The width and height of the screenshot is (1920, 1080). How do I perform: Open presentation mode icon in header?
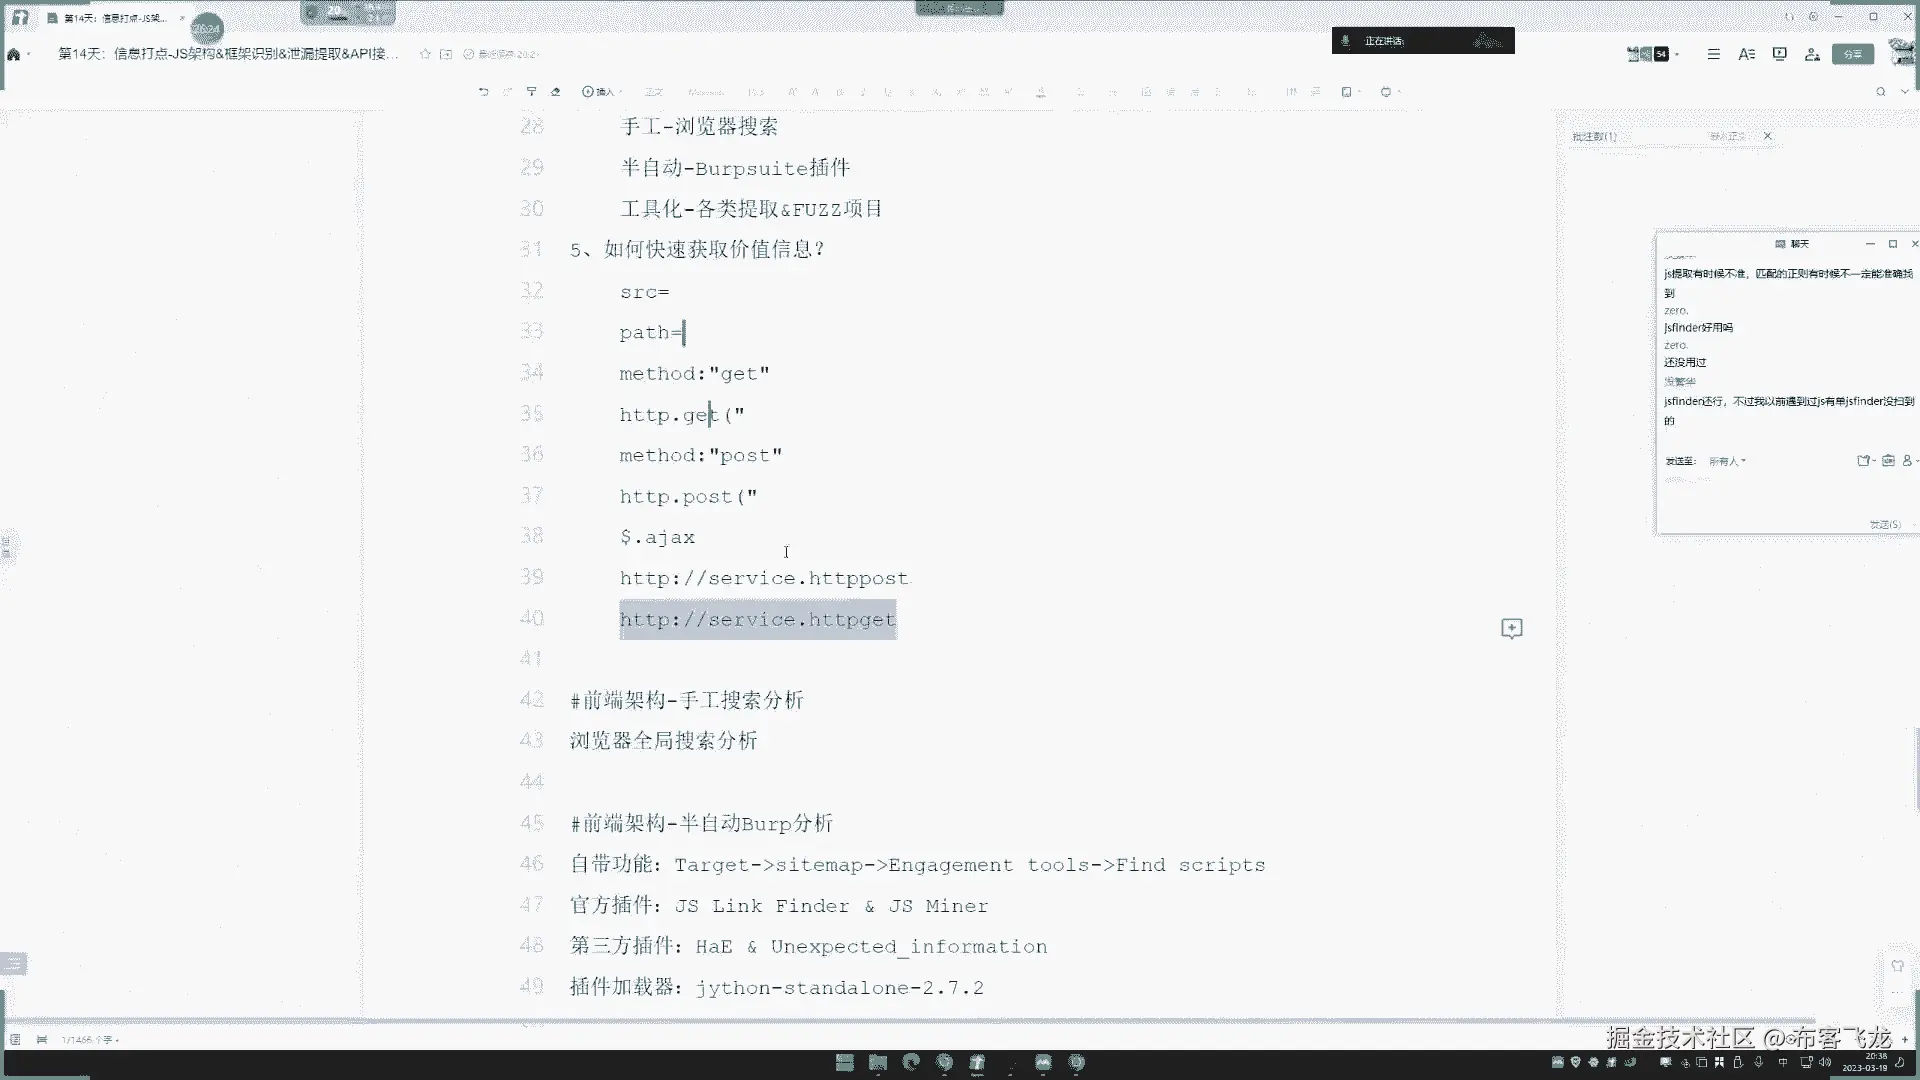point(1779,54)
